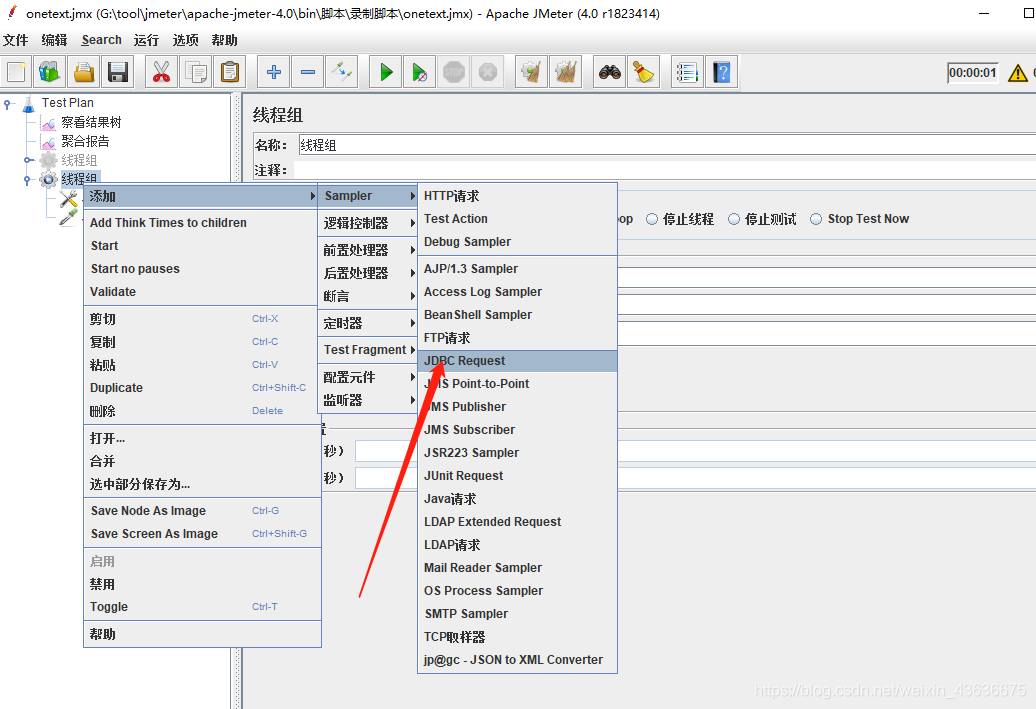Click the Clear results broom icon

531,72
